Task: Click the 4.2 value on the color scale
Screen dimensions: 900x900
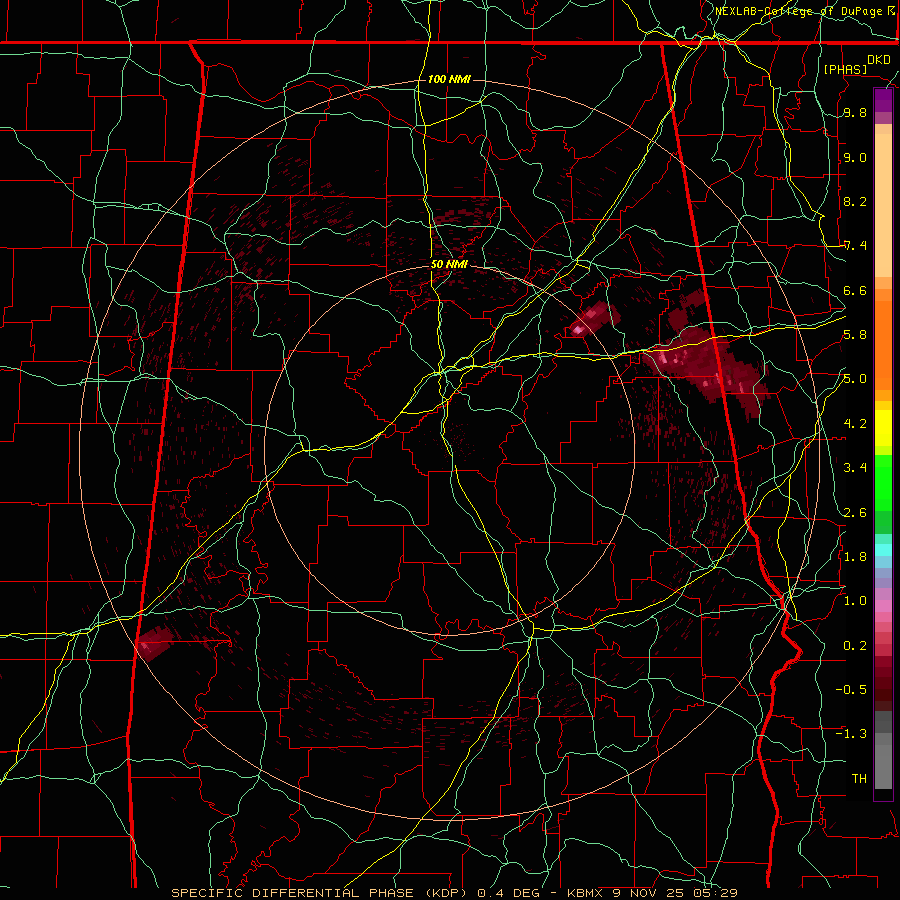Action: coord(855,424)
